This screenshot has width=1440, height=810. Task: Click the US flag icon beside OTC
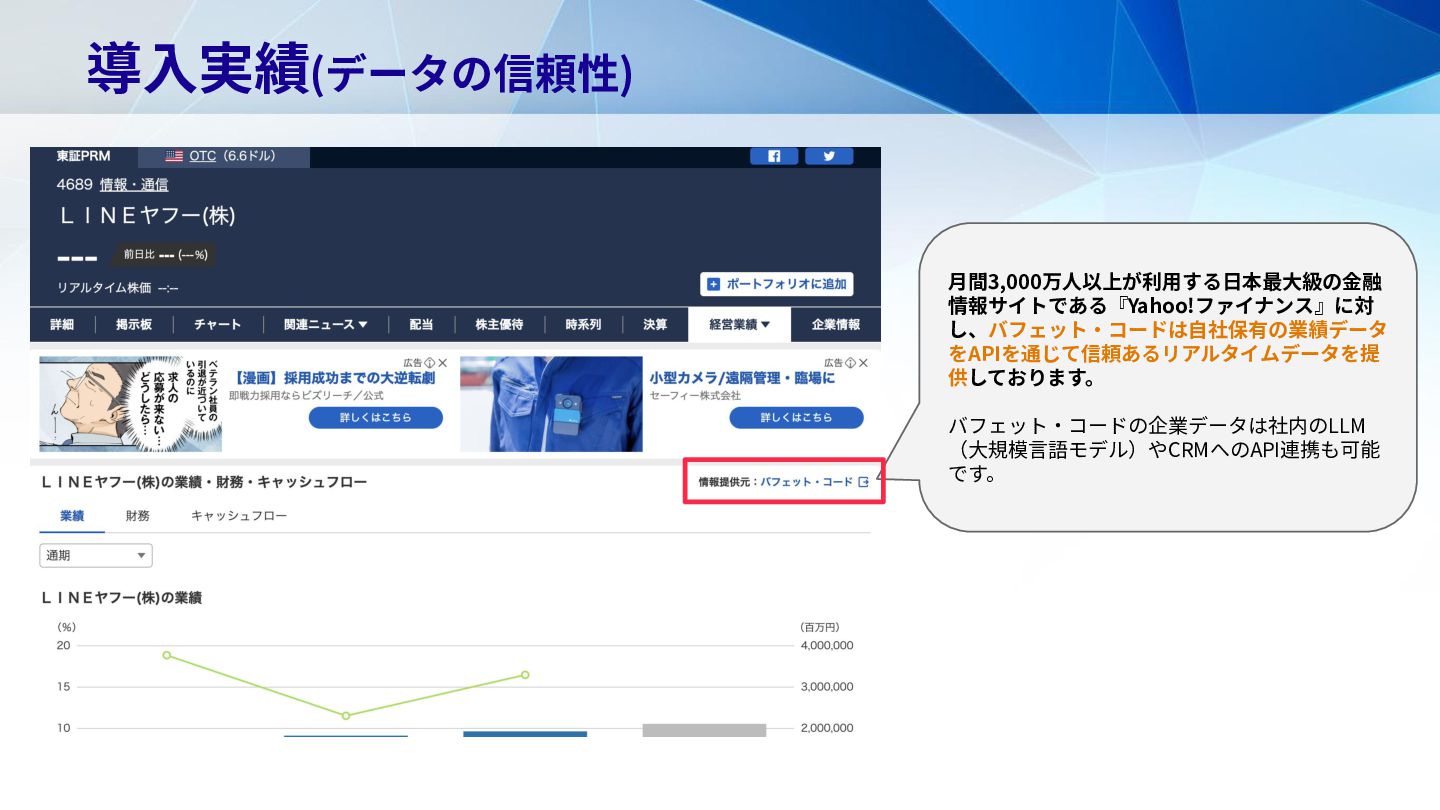click(x=174, y=156)
